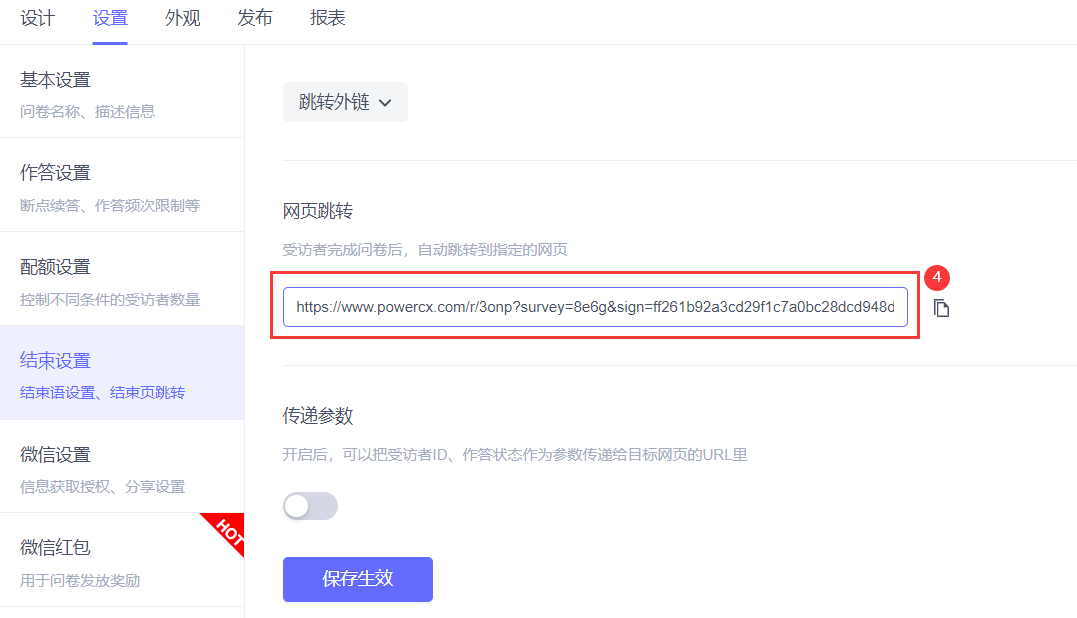
Task: Focus the redirect URL input field
Action: 595,308
